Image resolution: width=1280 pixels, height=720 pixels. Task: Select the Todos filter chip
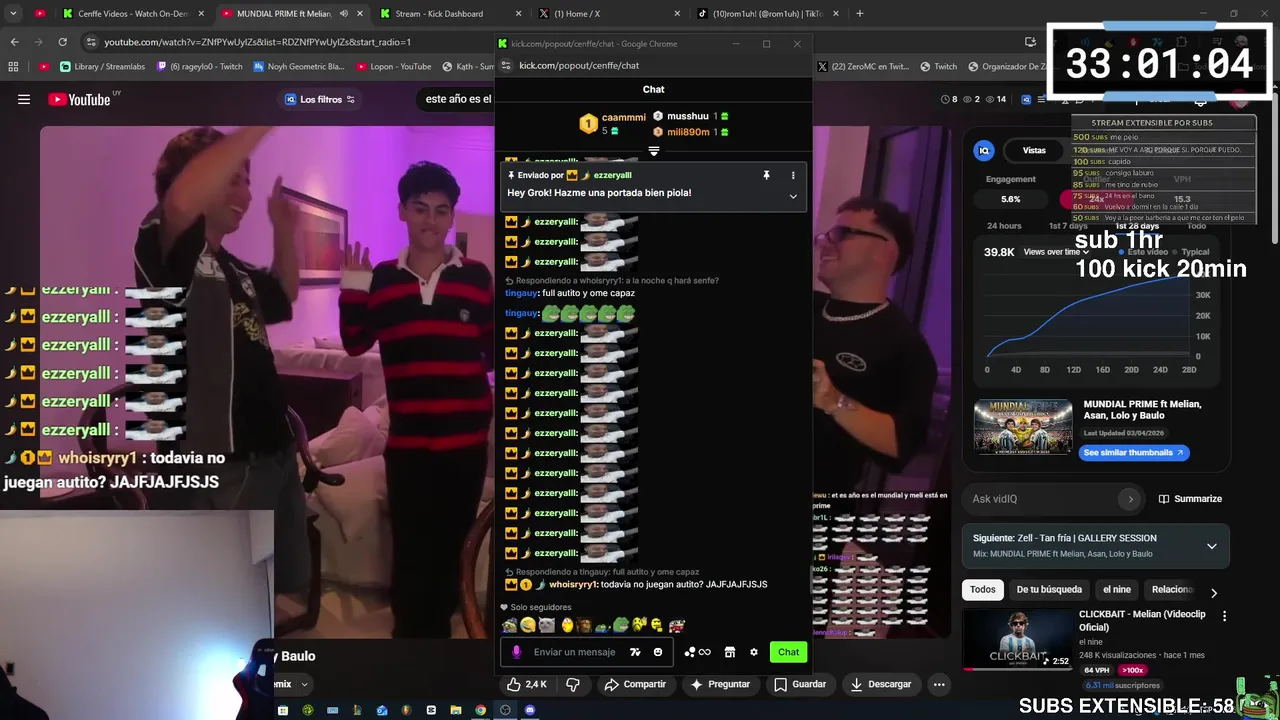click(983, 590)
